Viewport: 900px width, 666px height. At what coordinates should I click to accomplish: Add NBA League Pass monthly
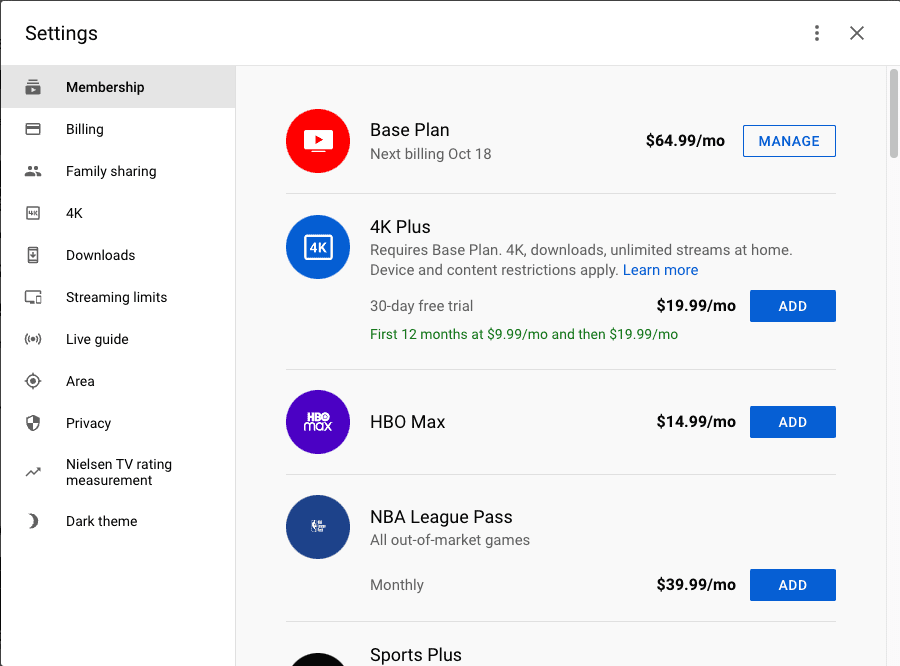pyautogui.click(x=792, y=585)
